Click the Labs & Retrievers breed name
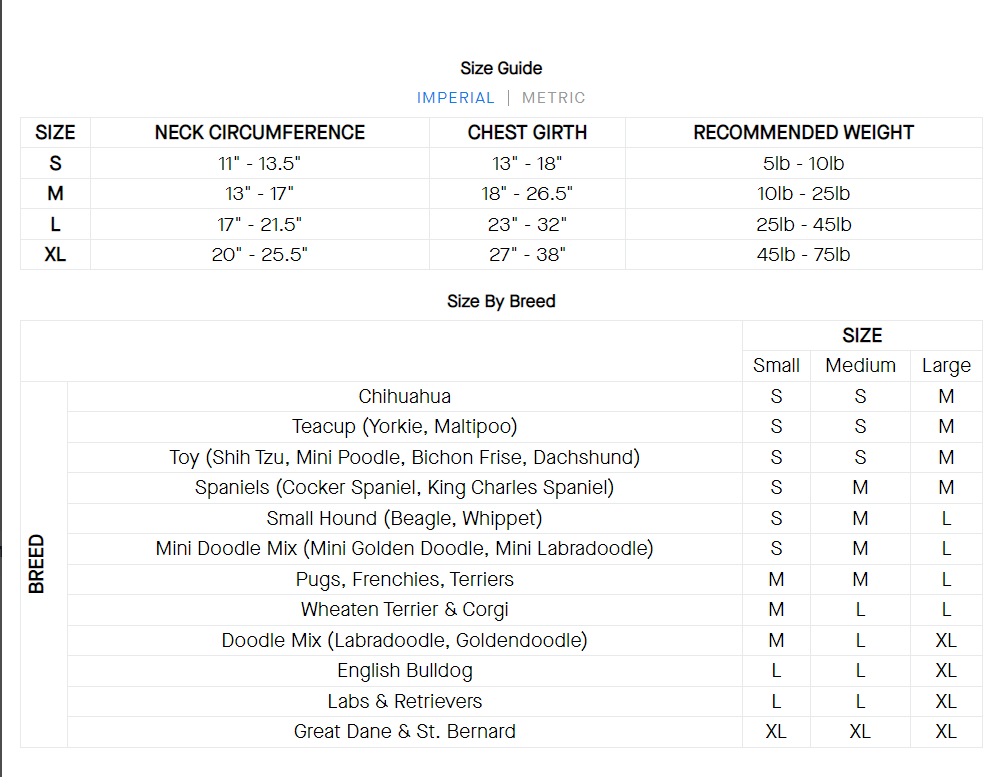This screenshot has width=1001, height=777. (x=405, y=701)
